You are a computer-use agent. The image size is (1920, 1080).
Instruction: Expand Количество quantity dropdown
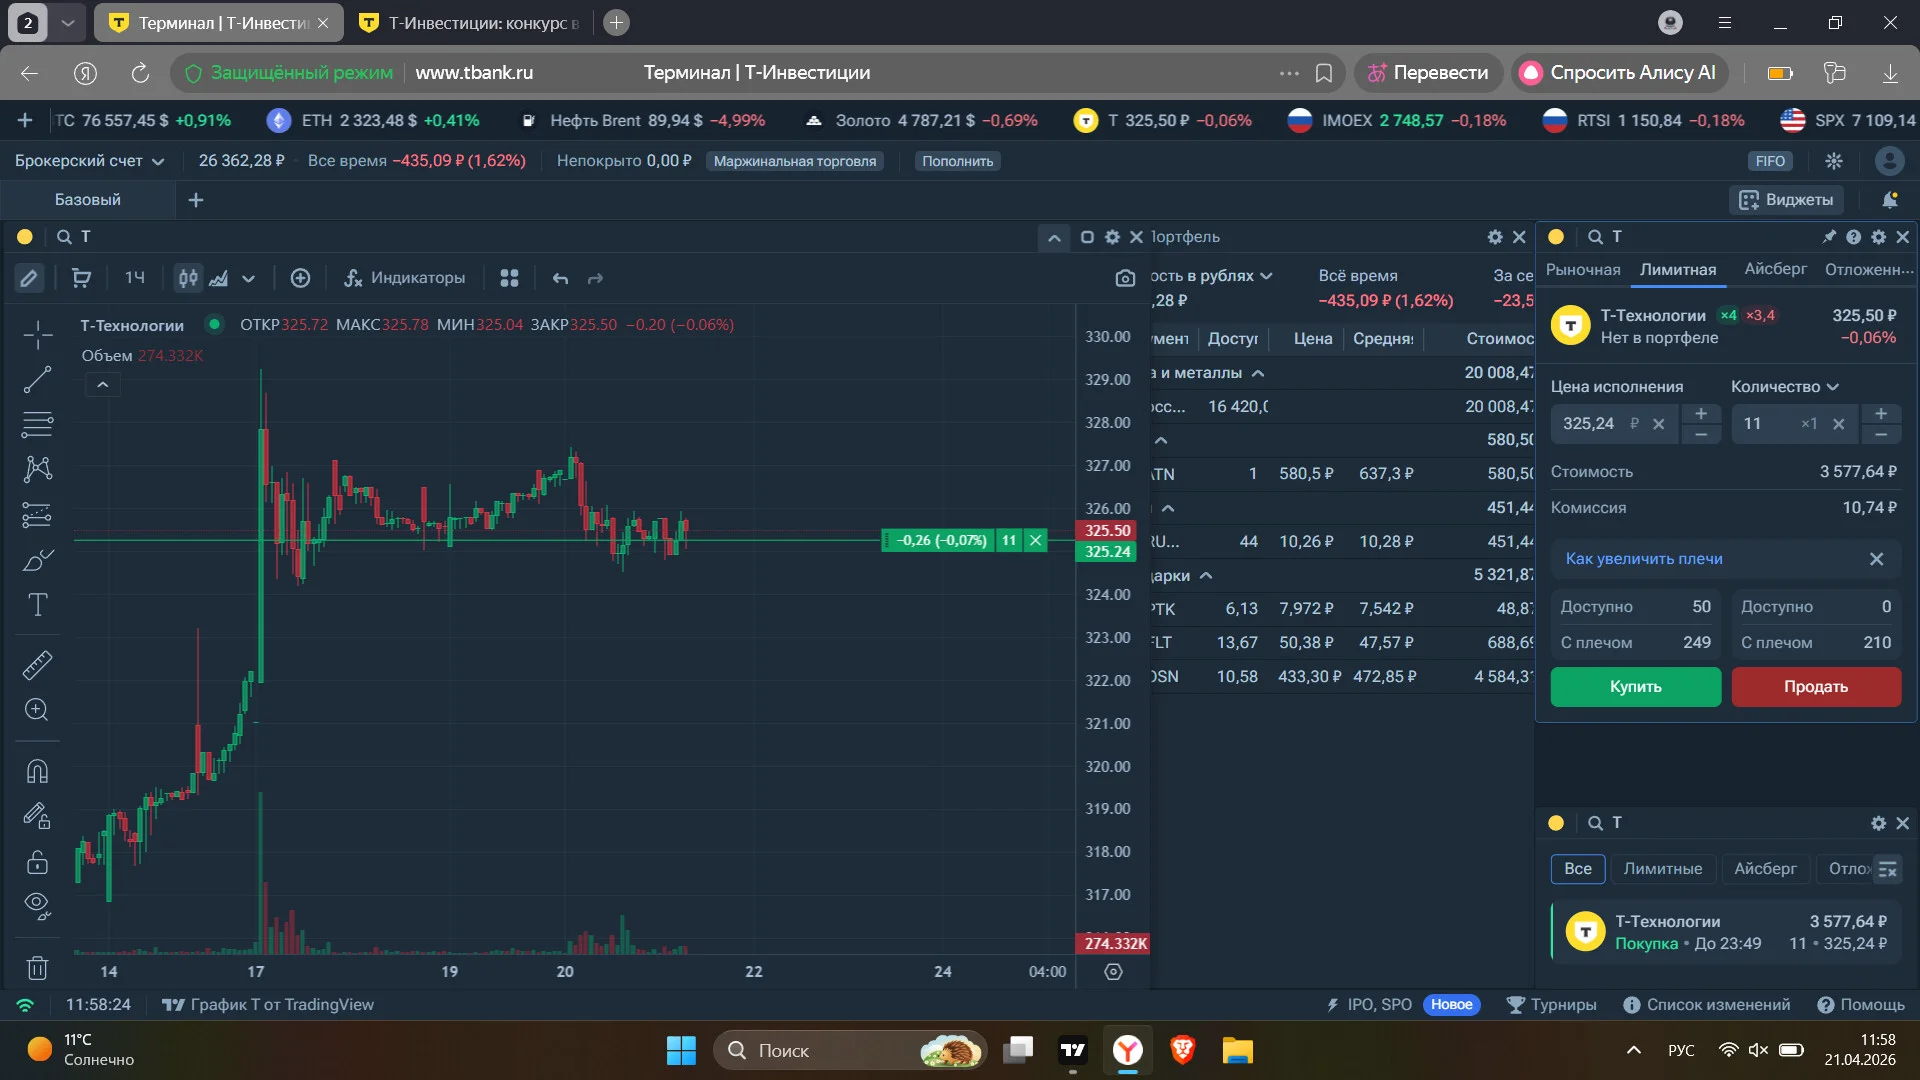[x=1784, y=386]
